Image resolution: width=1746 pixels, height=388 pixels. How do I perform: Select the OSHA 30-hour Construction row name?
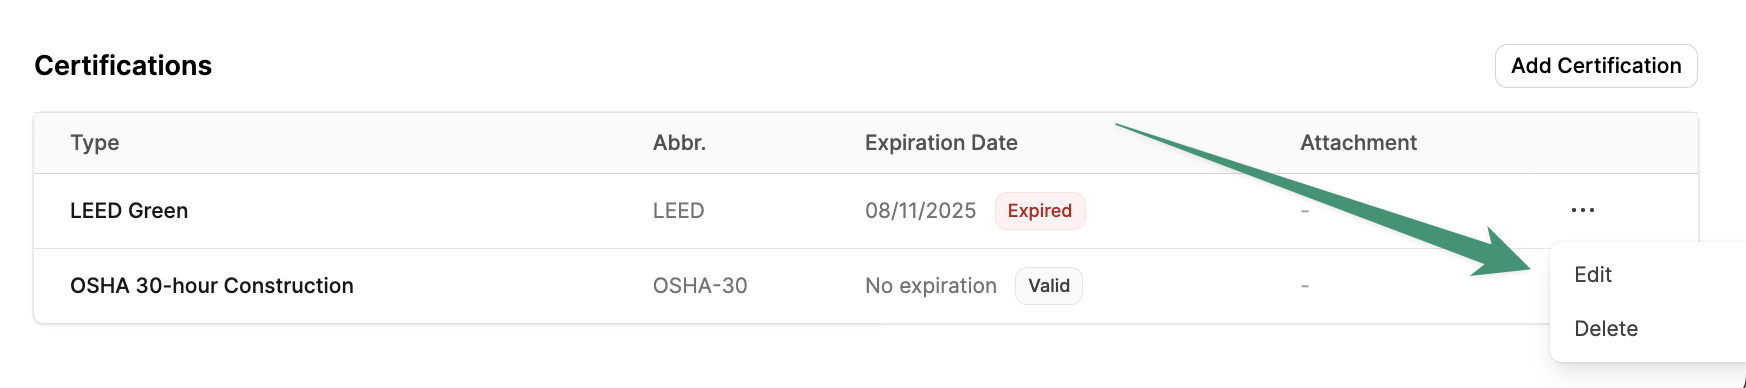(x=212, y=286)
